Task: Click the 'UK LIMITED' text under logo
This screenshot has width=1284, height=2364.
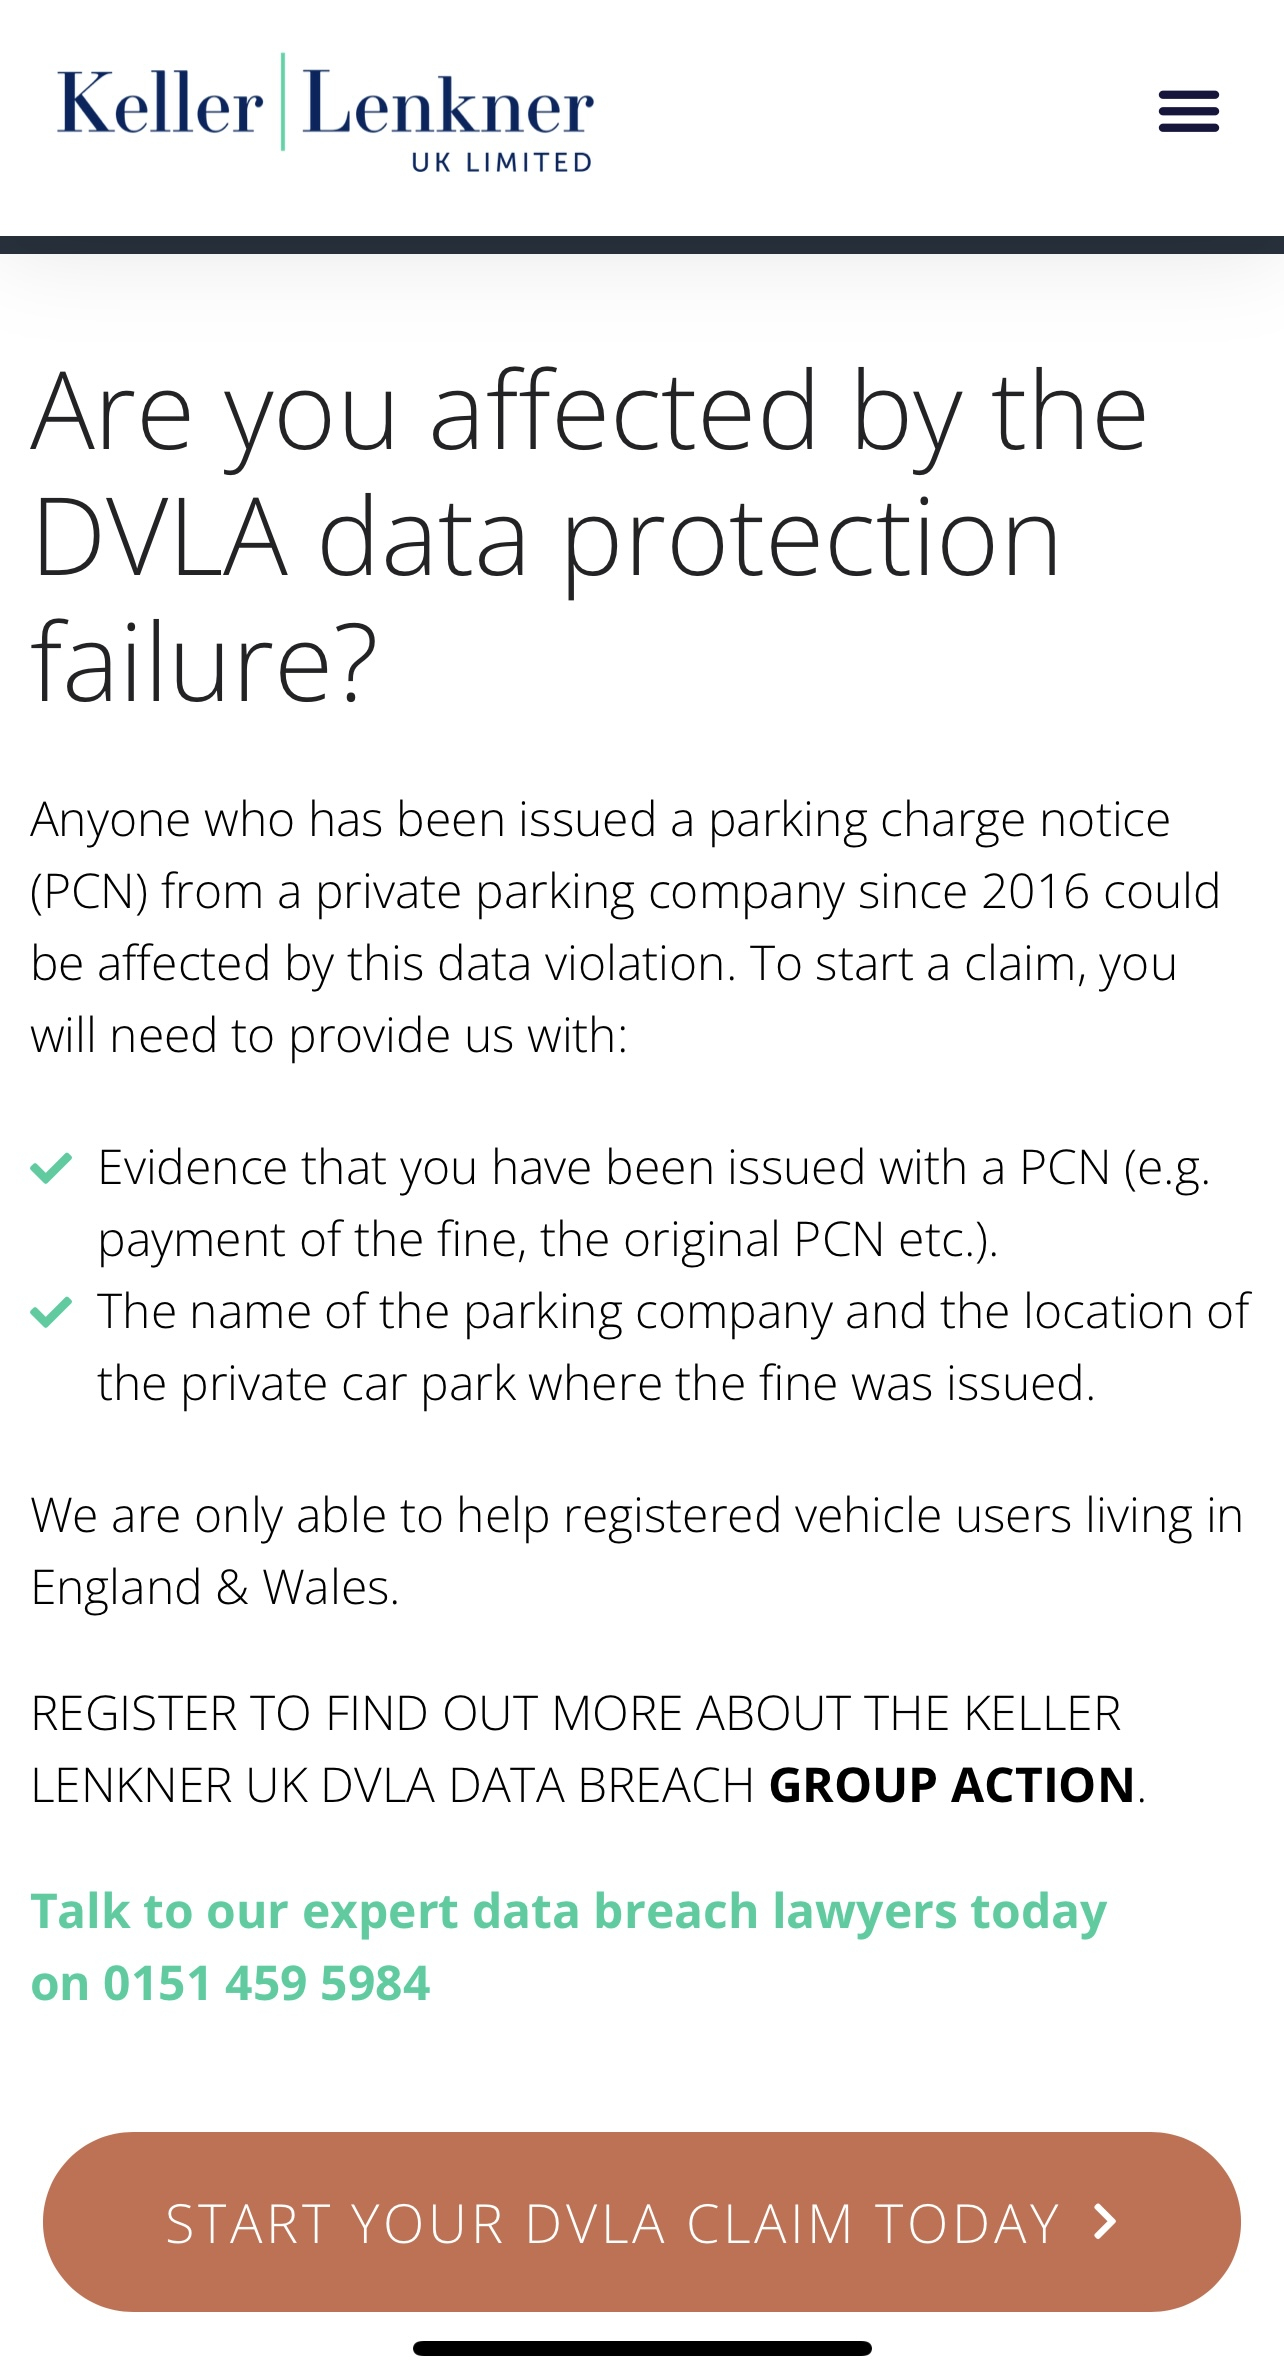Action: coord(502,162)
